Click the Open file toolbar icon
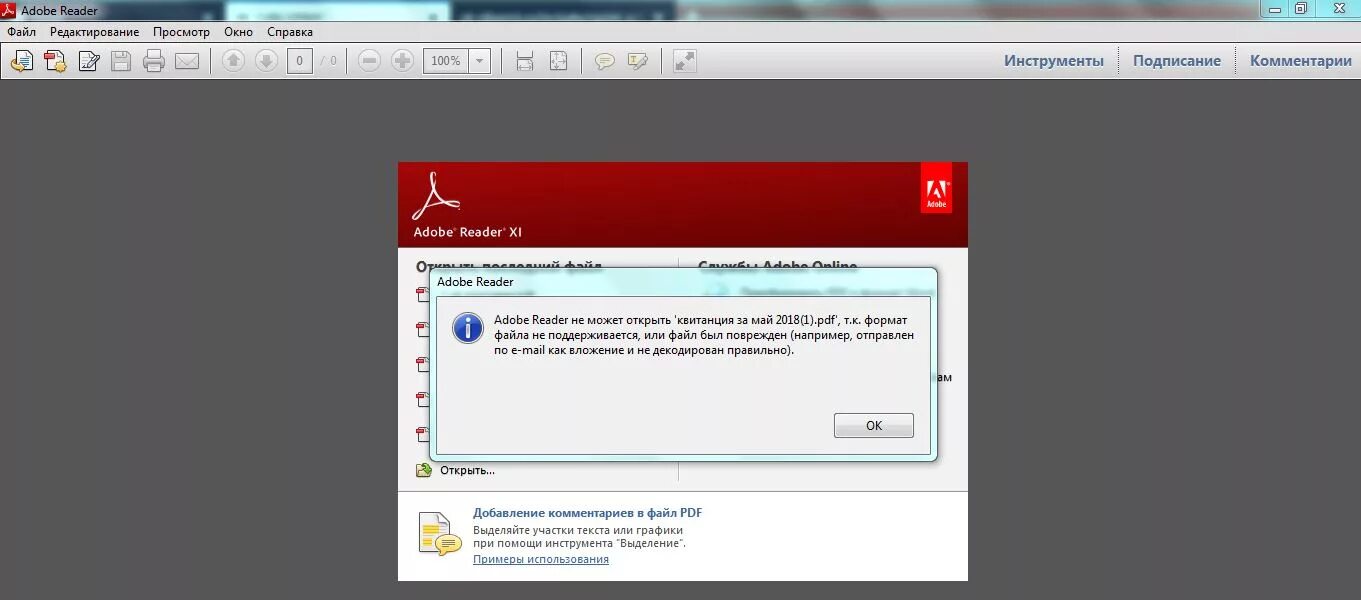 [21, 61]
